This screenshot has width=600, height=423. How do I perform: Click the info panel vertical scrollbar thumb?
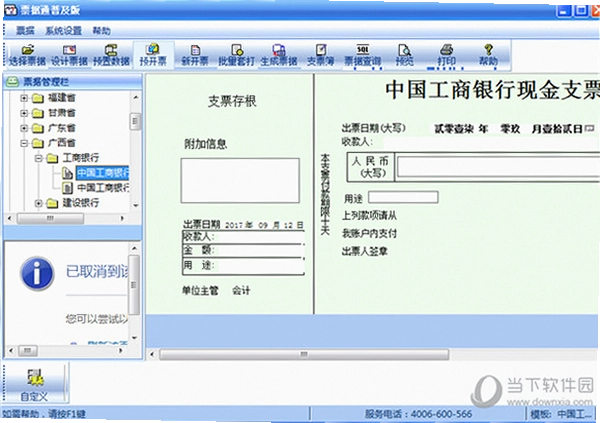pos(134,285)
